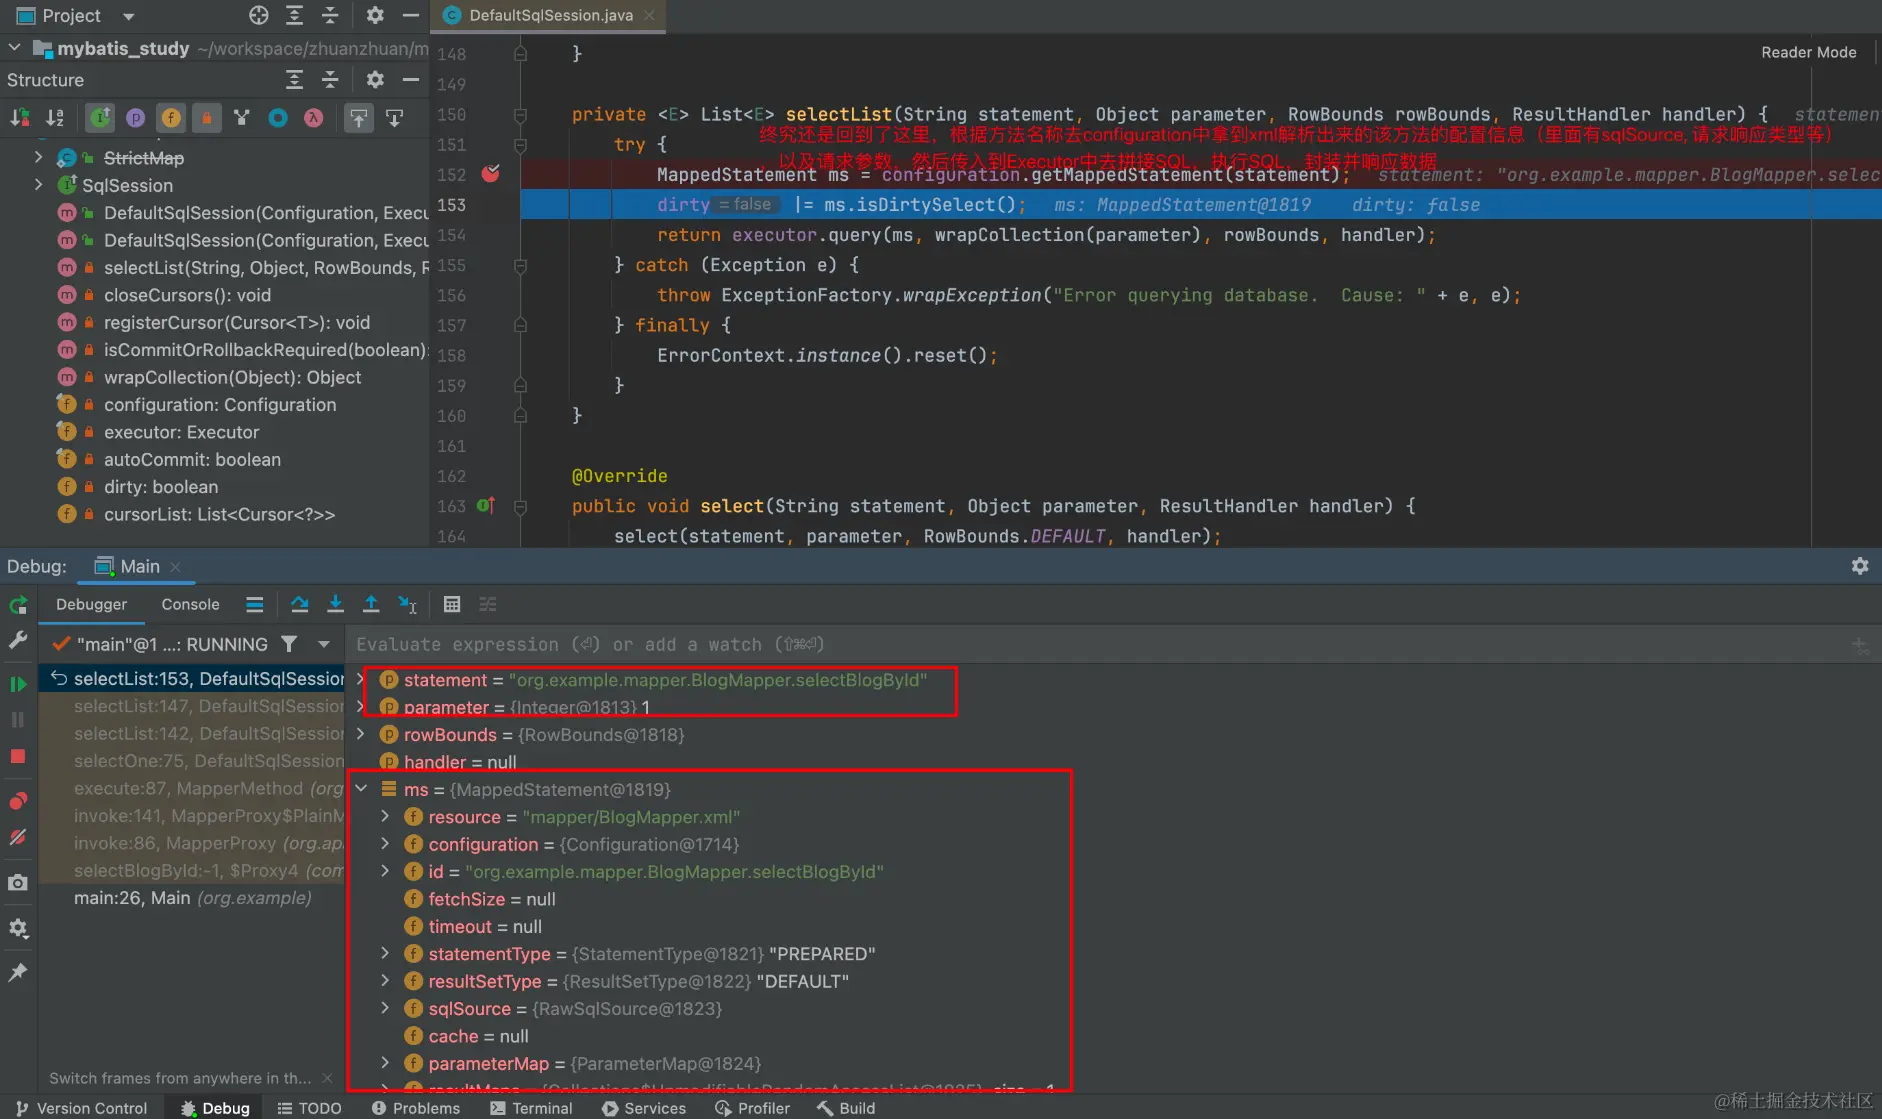Toggle breakpoint on line 152

pos(490,174)
